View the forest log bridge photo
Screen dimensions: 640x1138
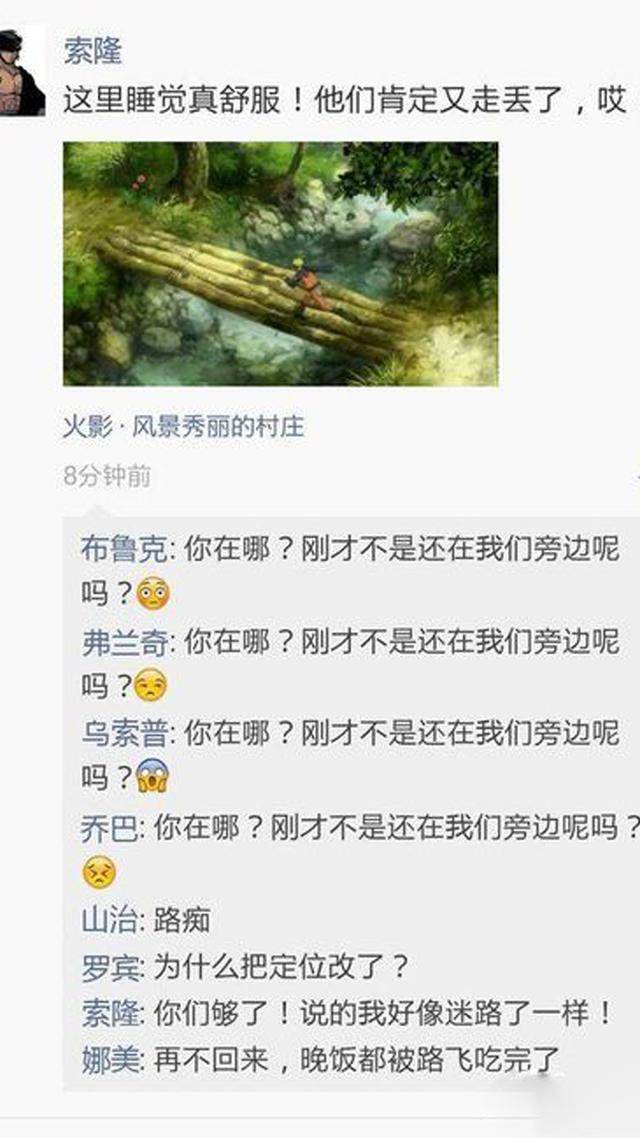click(x=281, y=263)
